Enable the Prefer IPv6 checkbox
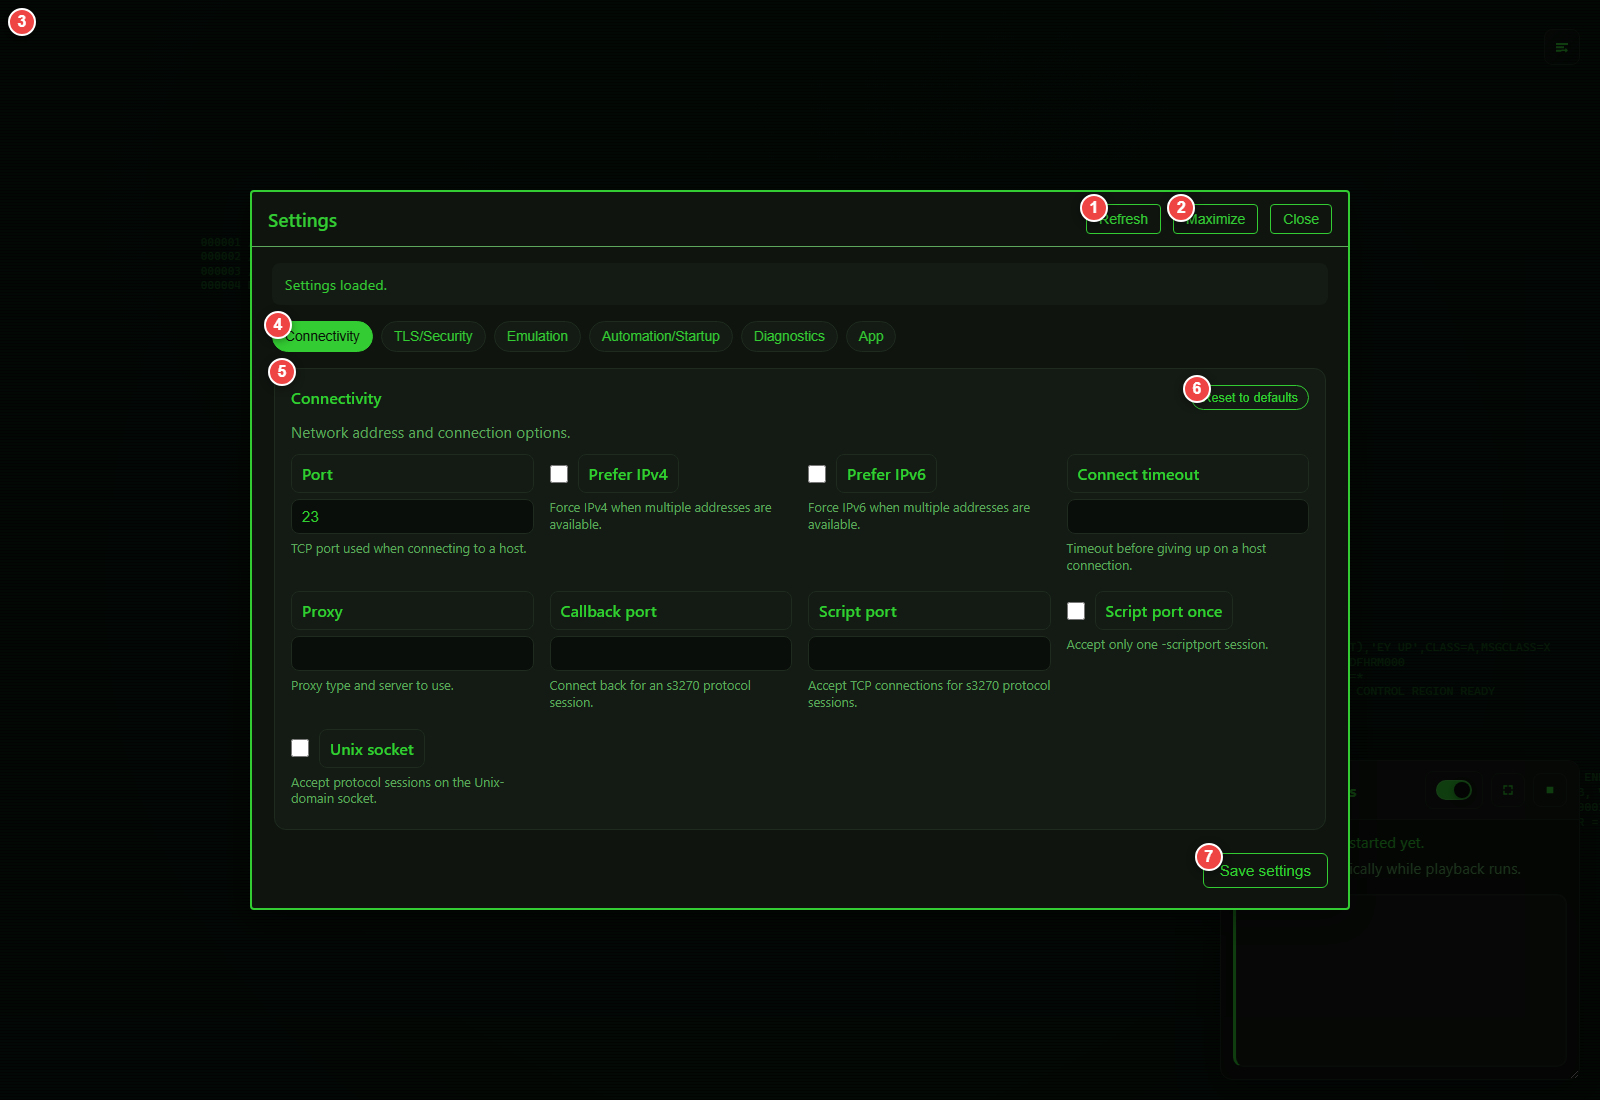The image size is (1600, 1100). click(817, 473)
